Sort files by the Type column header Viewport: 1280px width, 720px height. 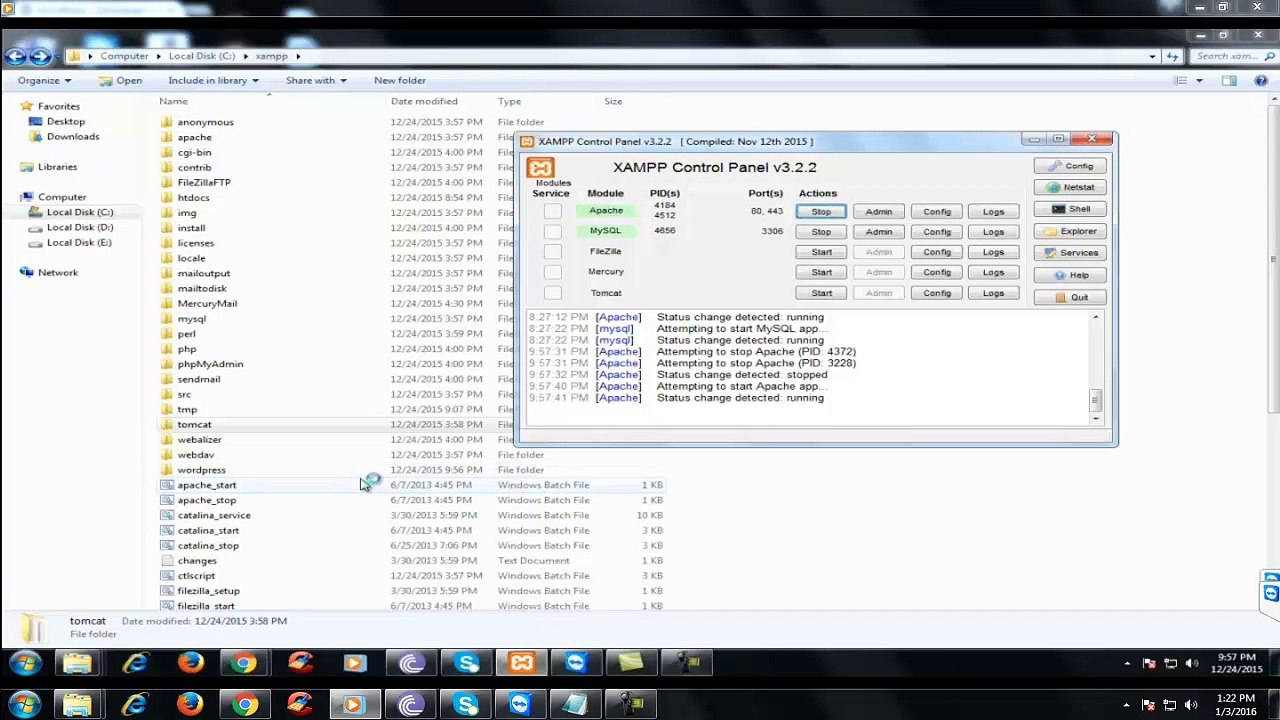509,101
